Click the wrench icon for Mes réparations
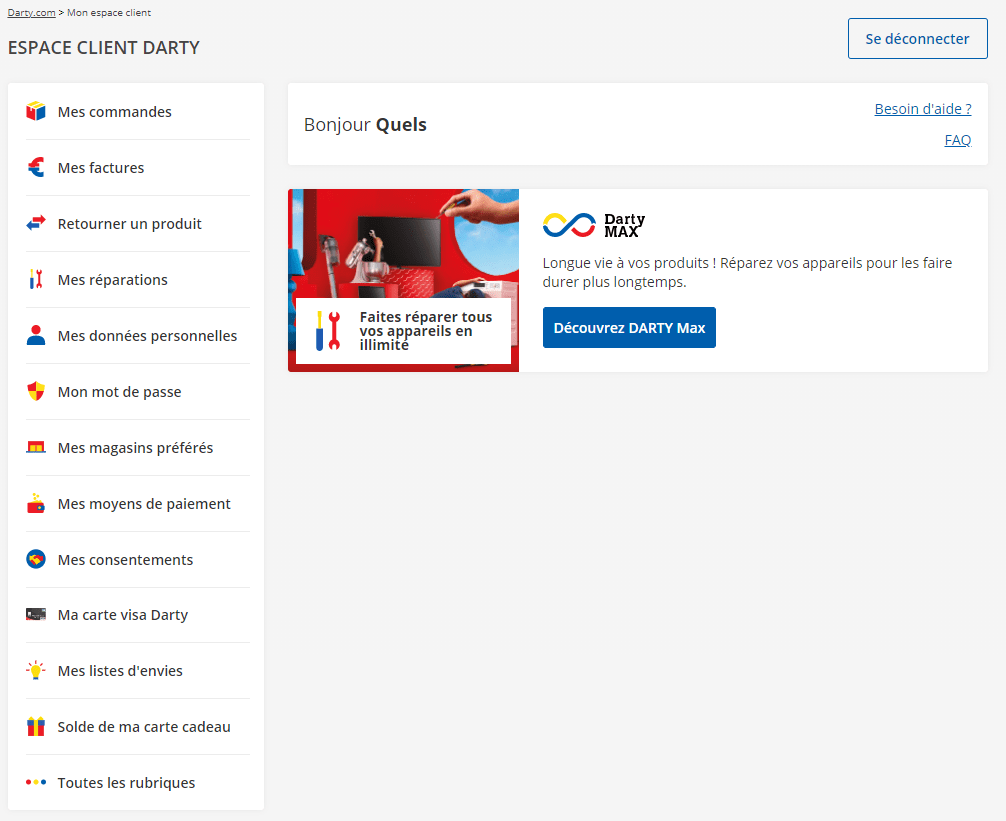The height and width of the screenshot is (821, 1006). (x=36, y=280)
